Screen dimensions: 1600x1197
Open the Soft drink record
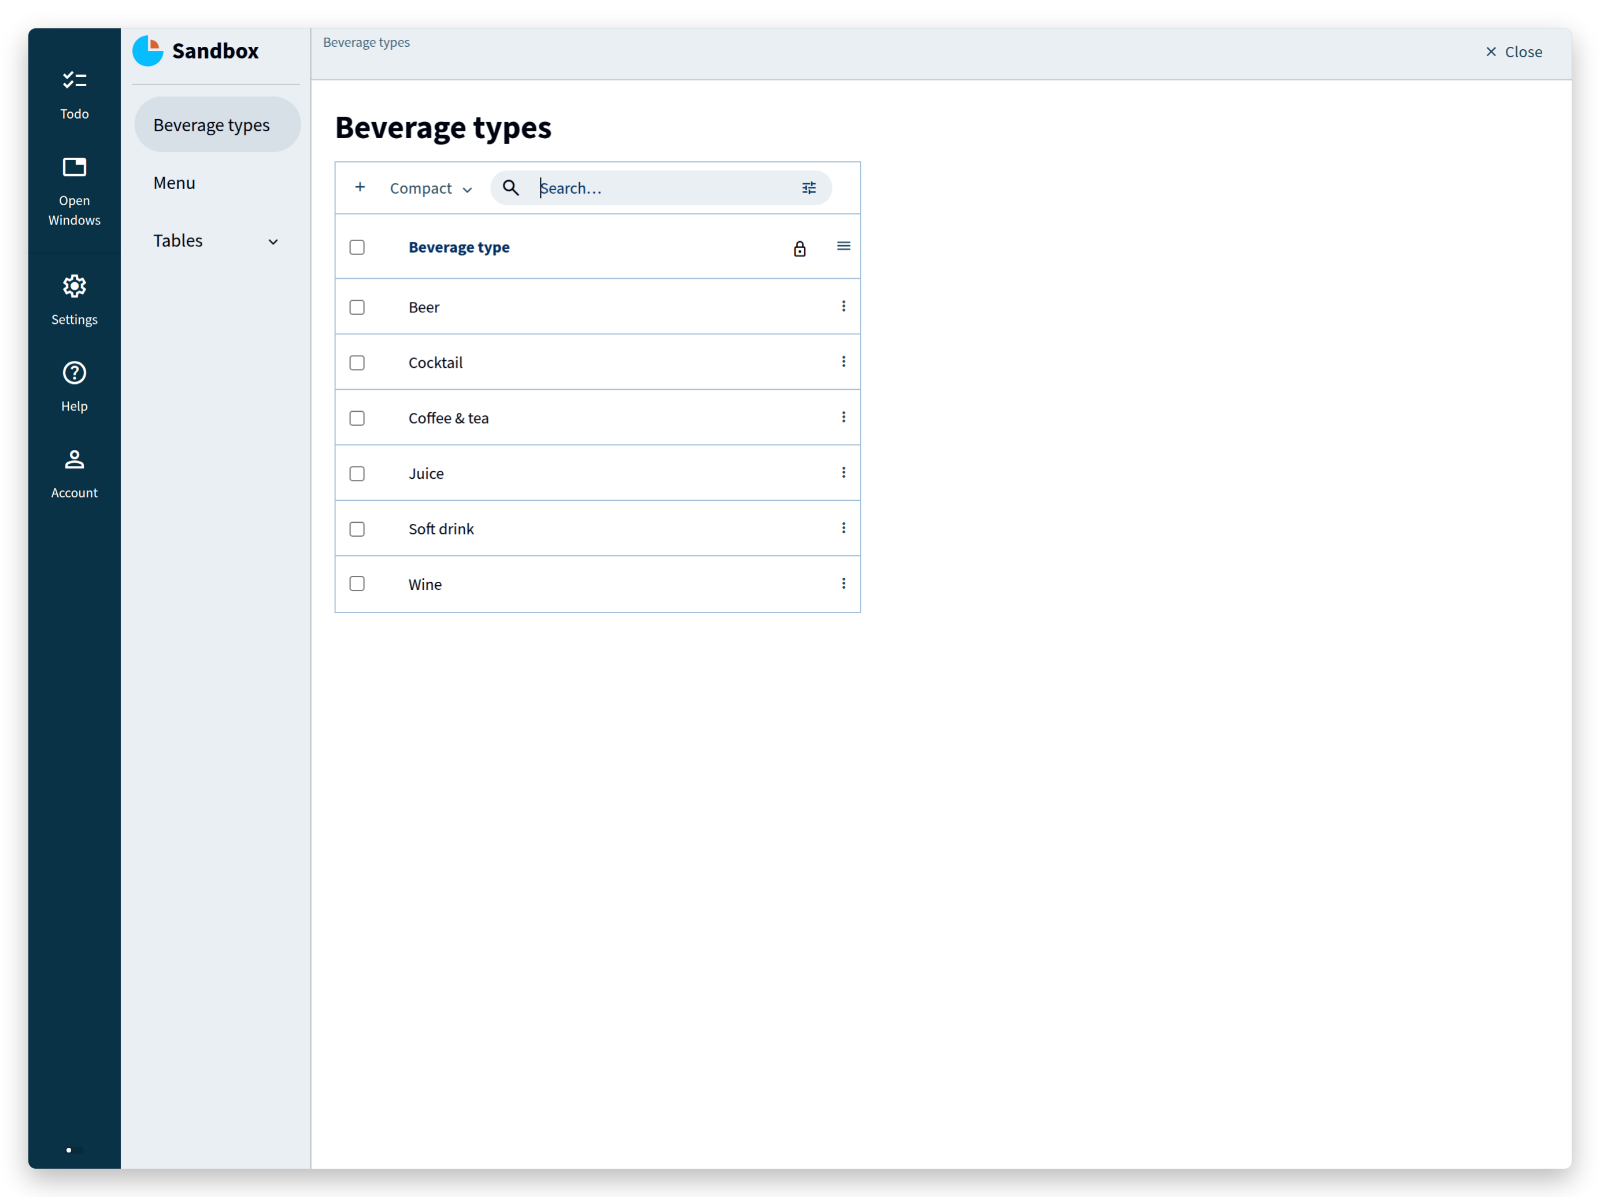point(441,529)
